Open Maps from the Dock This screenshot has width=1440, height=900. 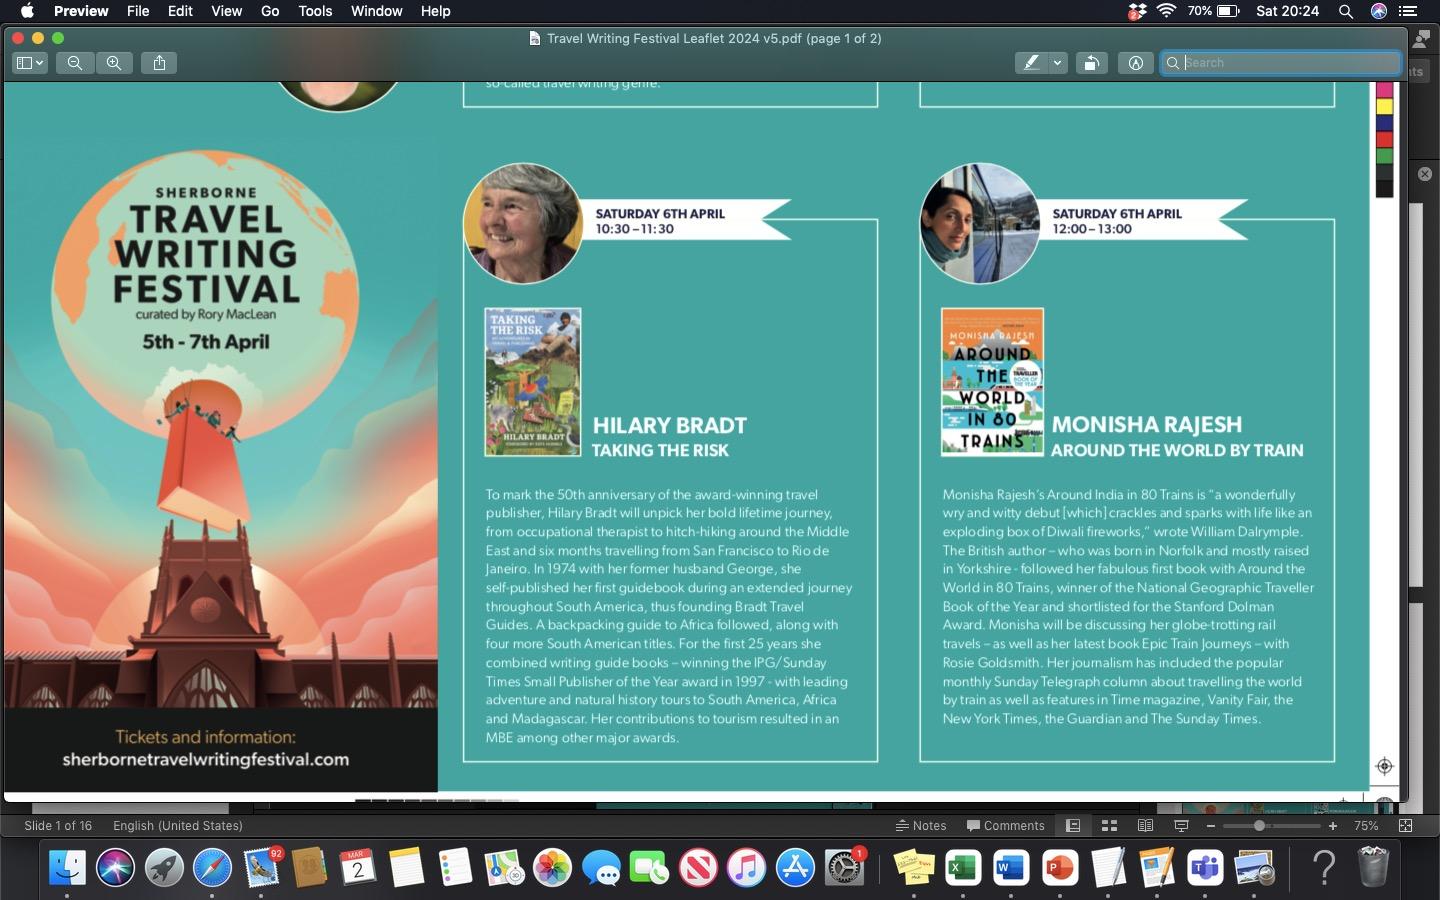504,867
